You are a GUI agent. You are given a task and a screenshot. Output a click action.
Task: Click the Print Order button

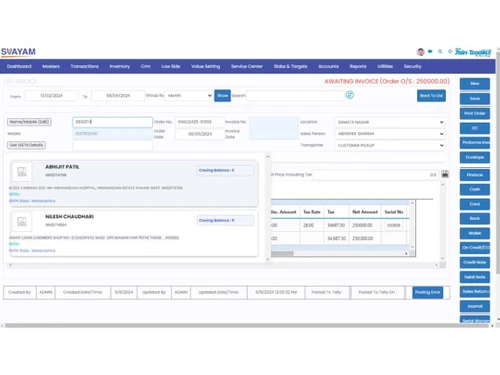coord(475,113)
